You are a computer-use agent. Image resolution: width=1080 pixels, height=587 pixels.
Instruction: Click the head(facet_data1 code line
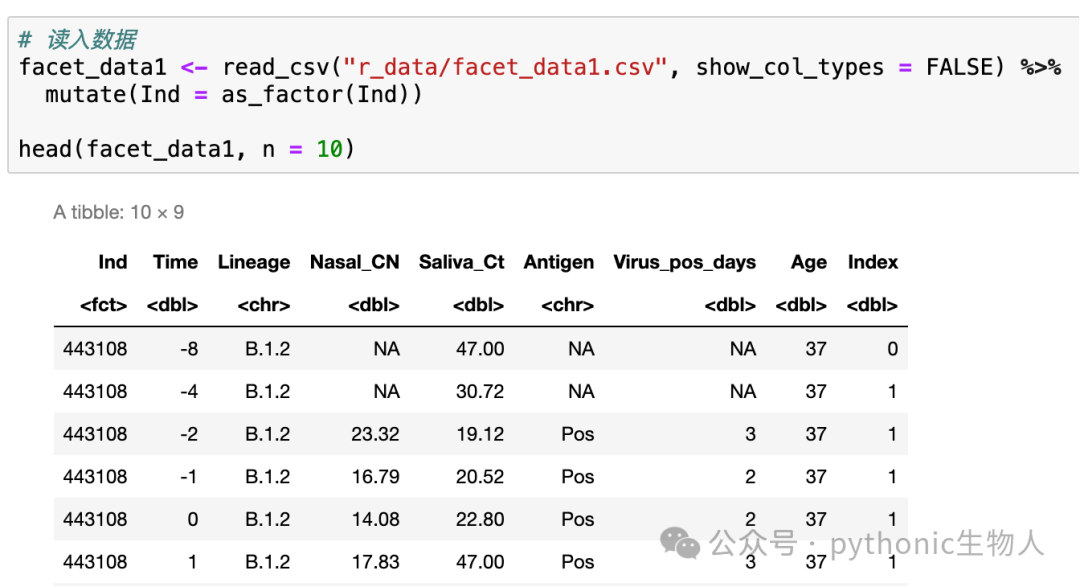186,149
